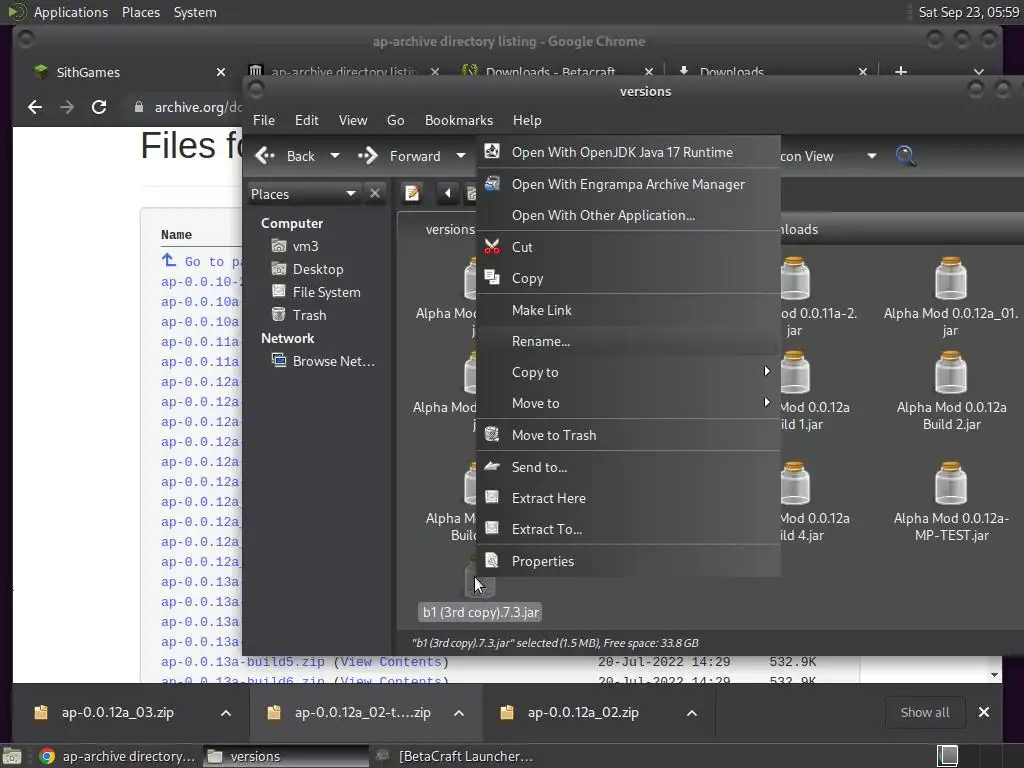Select Browse Network in sidebar

point(333,361)
